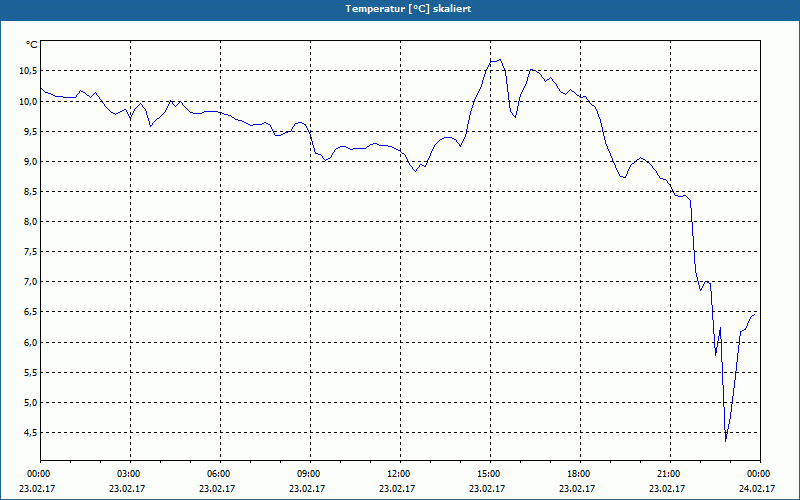Click the 12:00 time label
The image size is (800, 500).
[400, 474]
